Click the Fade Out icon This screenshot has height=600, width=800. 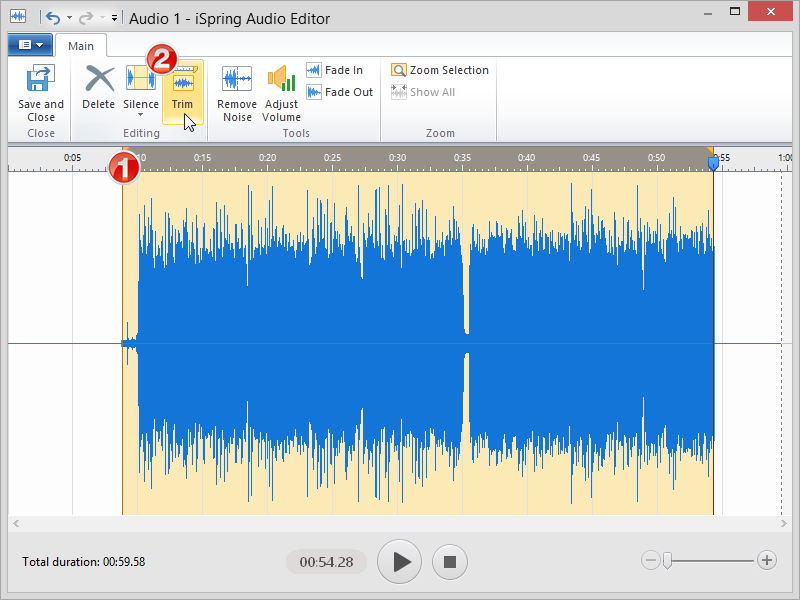pos(314,92)
